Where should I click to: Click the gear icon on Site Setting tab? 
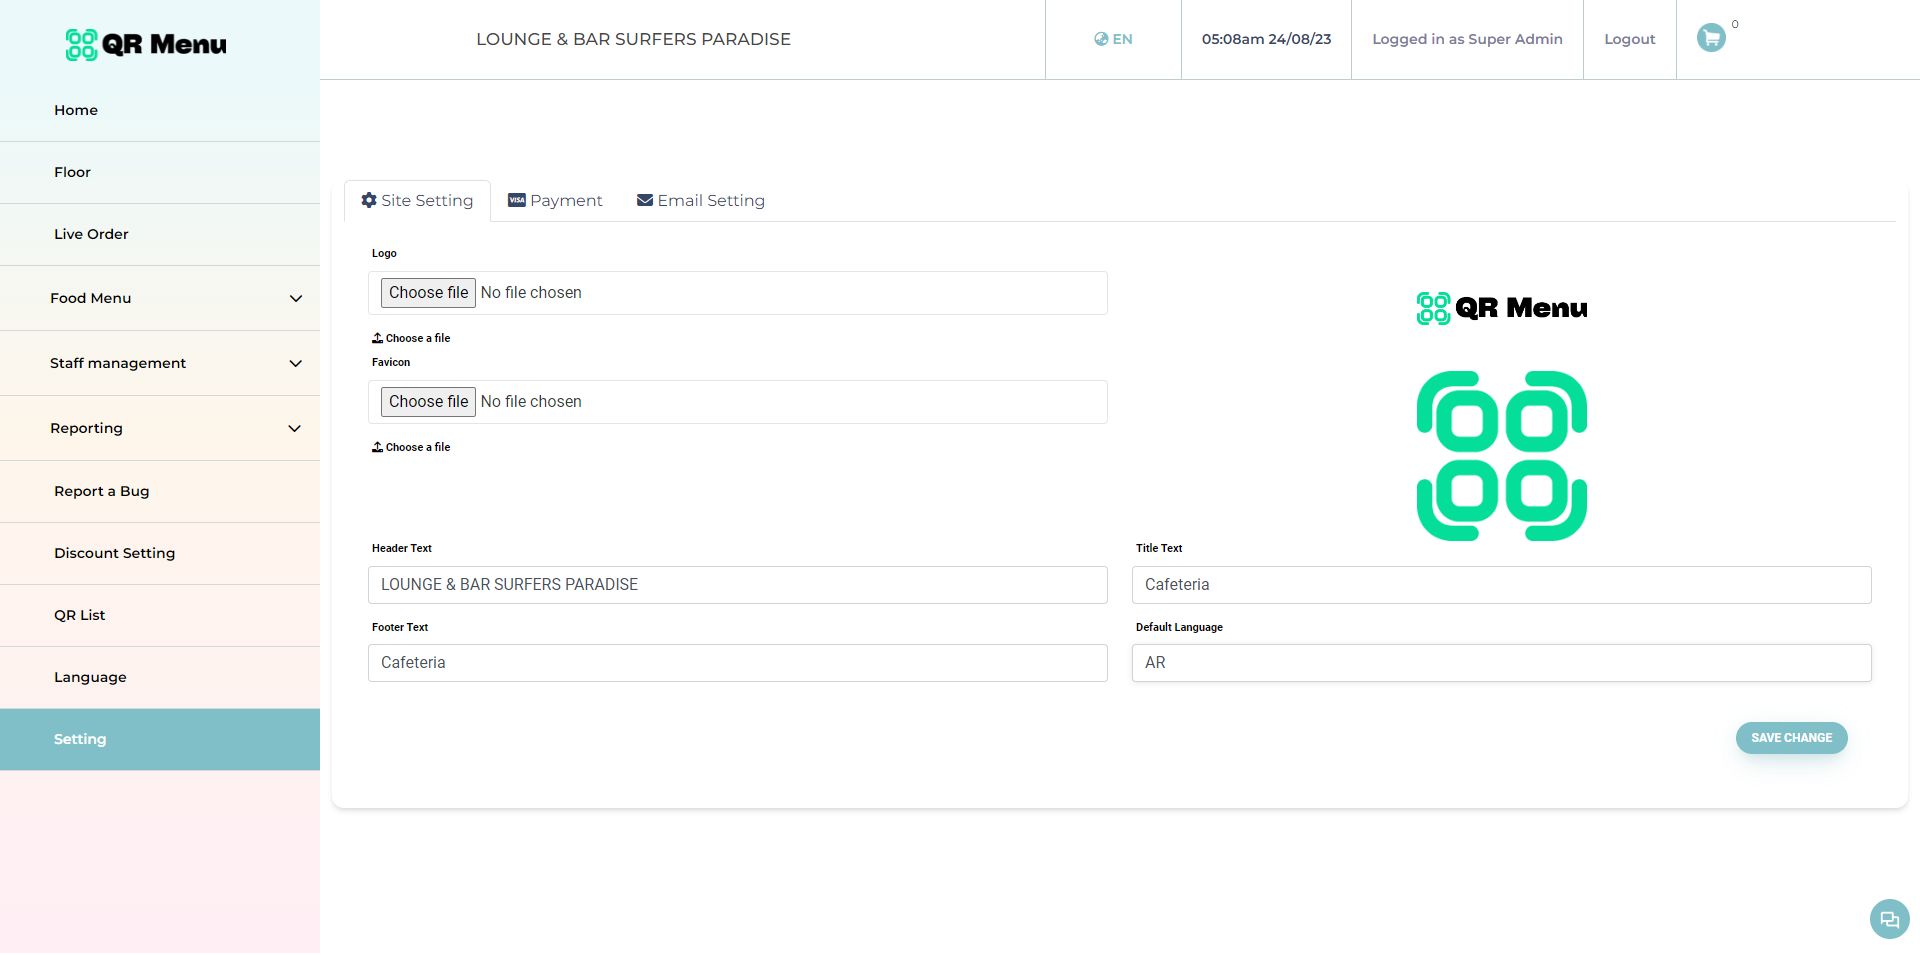pyautogui.click(x=369, y=200)
